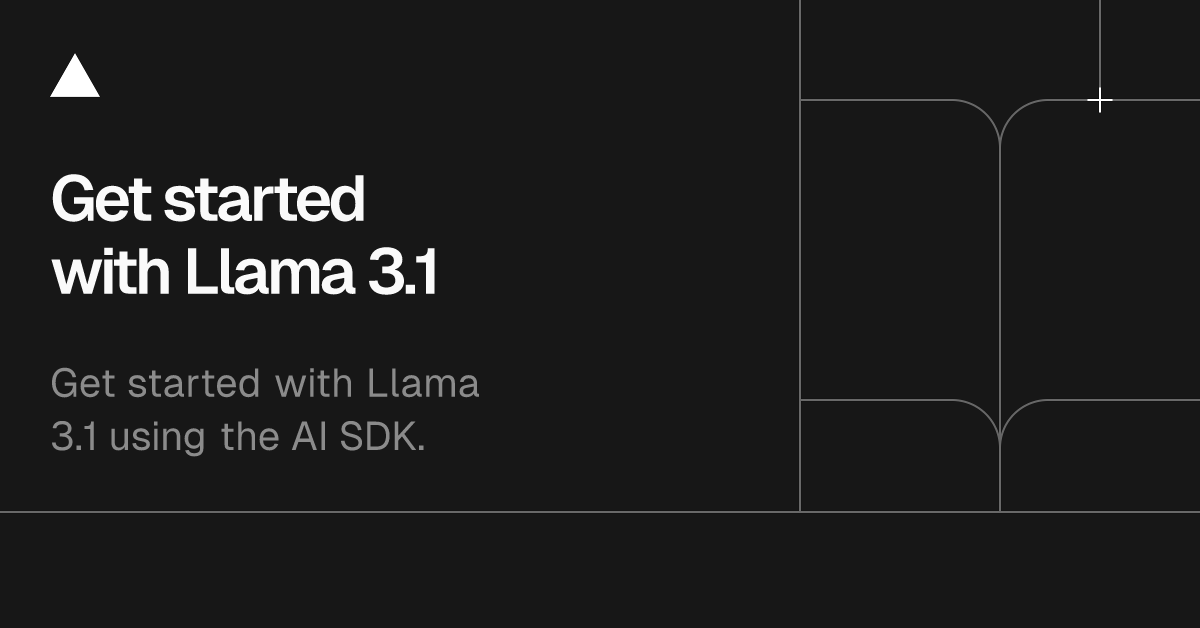Click the short cell below the tall left panel

[x=900, y=456]
